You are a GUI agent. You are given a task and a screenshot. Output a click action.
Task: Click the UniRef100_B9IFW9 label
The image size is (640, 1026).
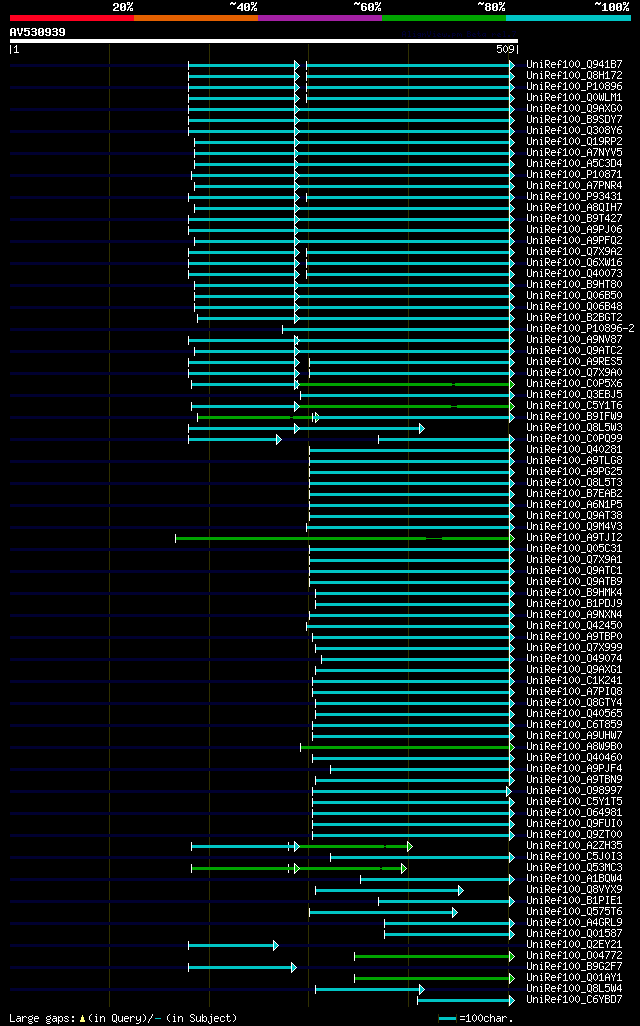(575, 417)
